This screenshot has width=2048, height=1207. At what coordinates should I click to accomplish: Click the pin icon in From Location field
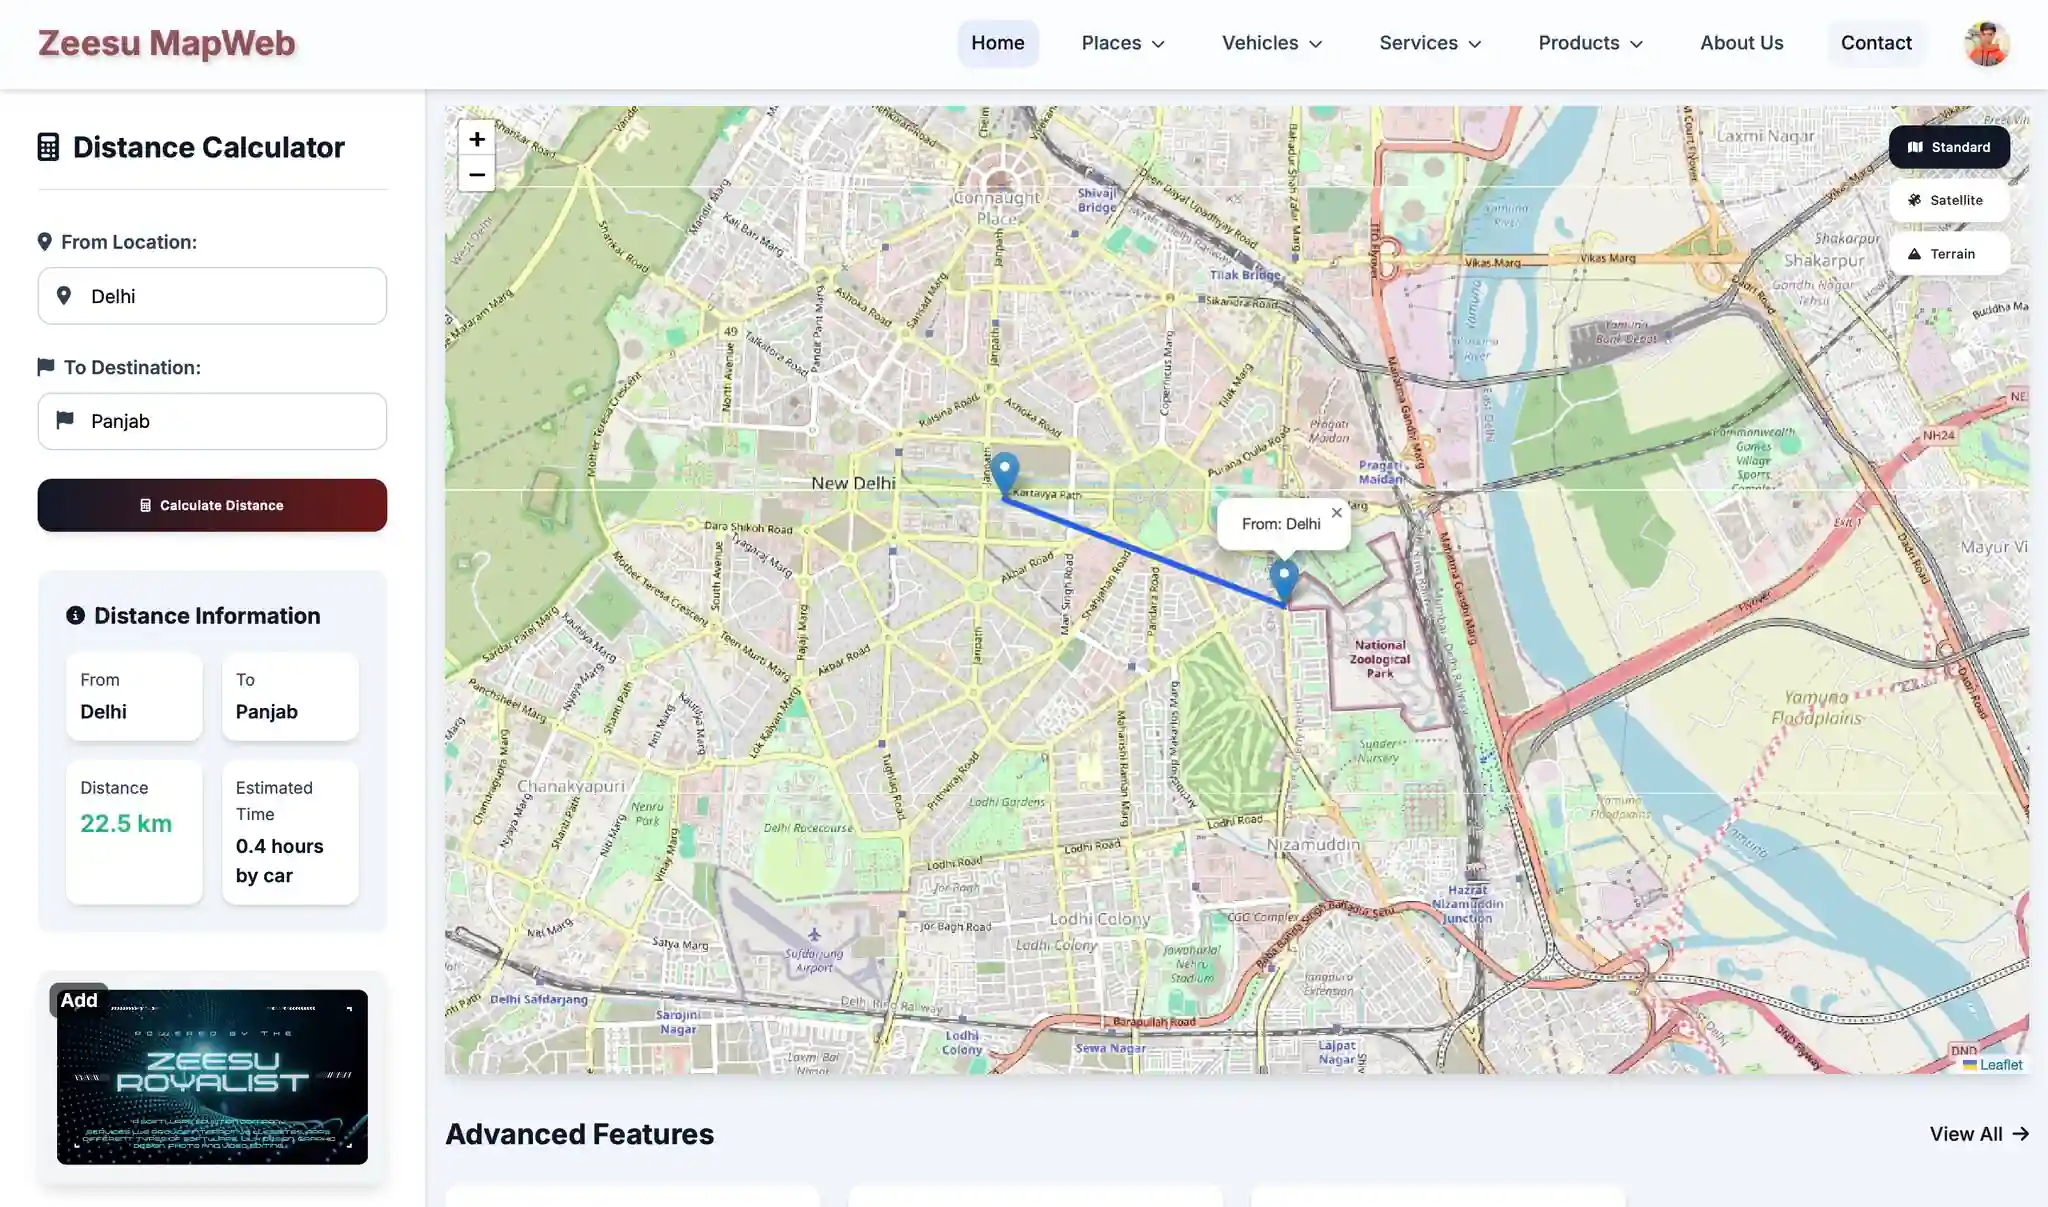tap(64, 296)
